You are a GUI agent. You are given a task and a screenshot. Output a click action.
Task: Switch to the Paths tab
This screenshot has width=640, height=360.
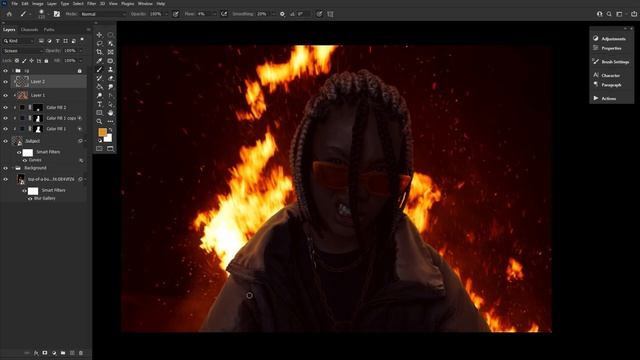point(49,30)
